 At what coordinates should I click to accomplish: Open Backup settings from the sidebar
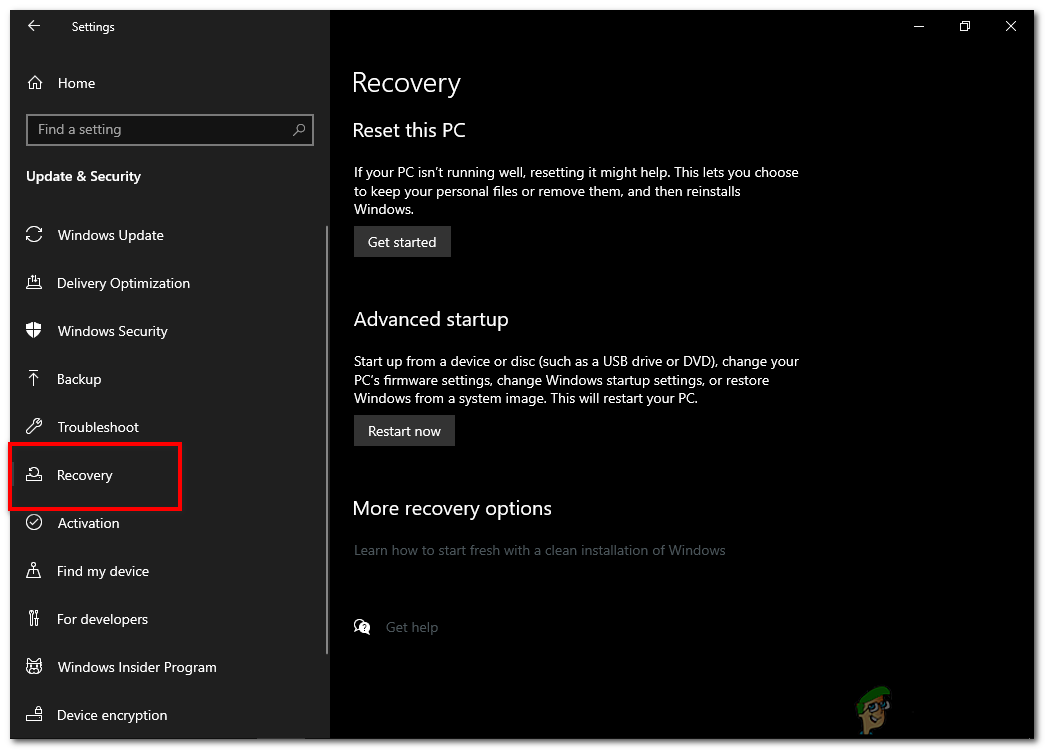point(79,379)
